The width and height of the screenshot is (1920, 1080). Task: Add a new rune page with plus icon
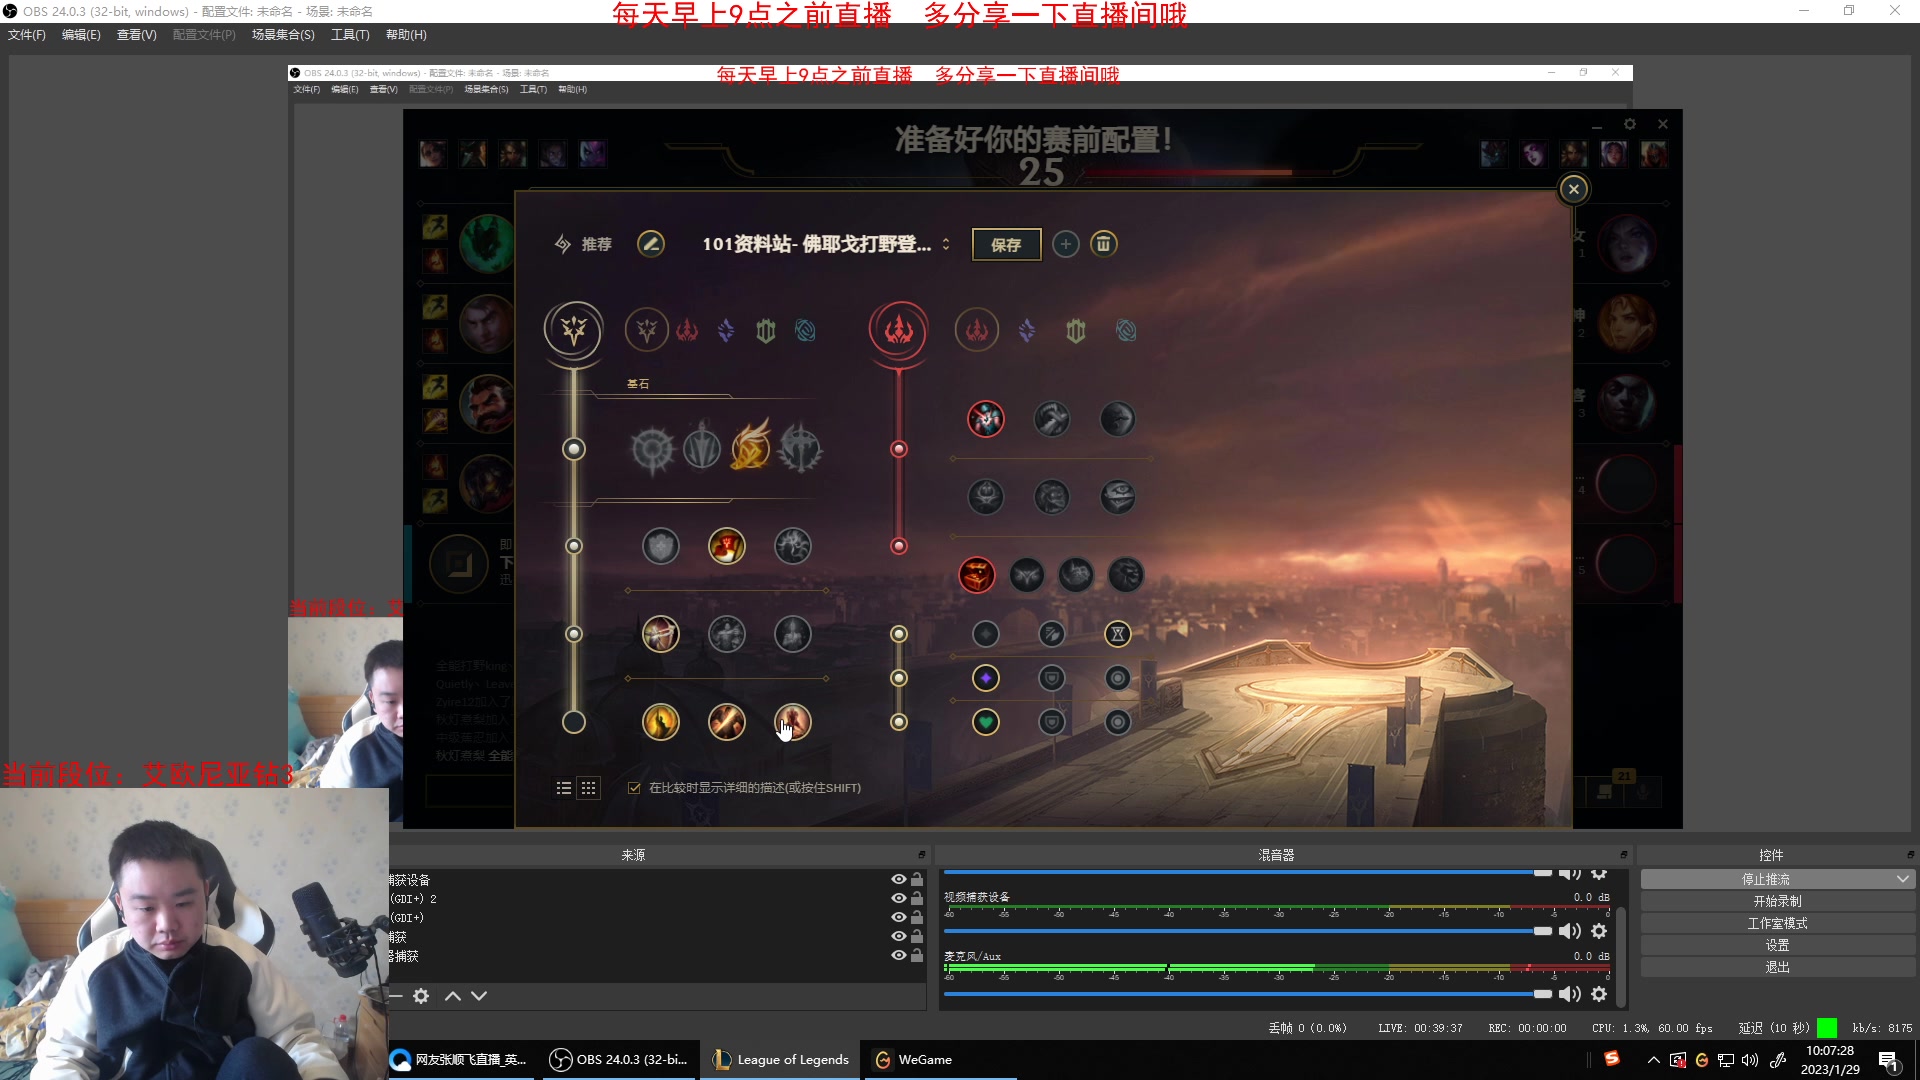click(x=1066, y=244)
